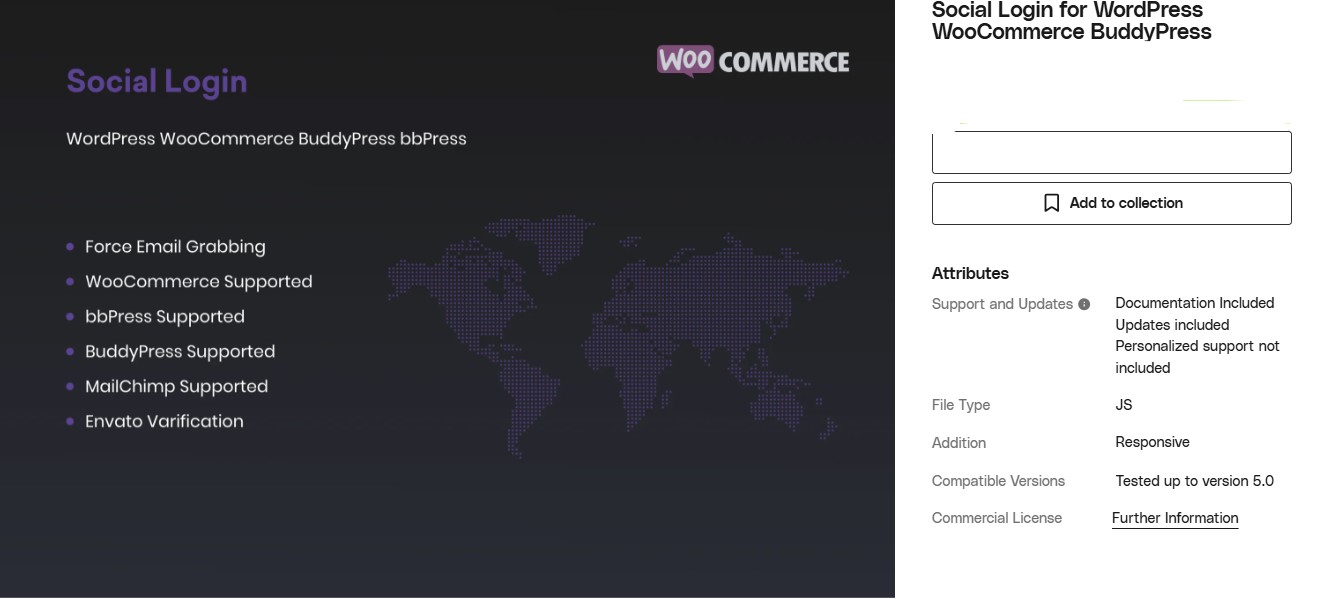Click the Commercial License label

tap(997, 518)
